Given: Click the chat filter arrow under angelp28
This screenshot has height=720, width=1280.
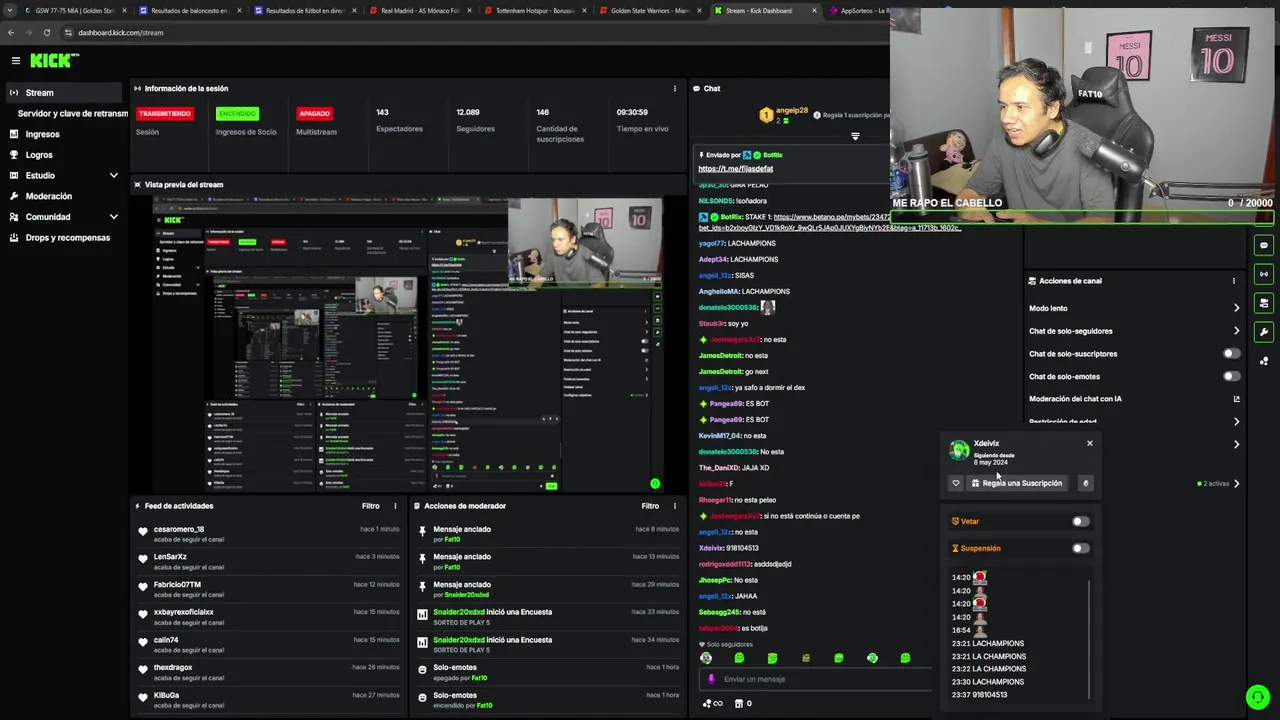Looking at the screenshot, I should (x=855, y=136).
